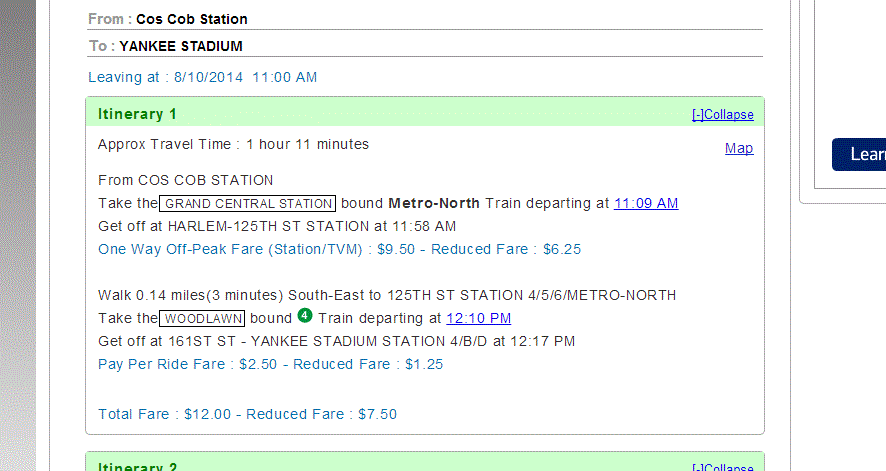Click the Leaving at date and time
Screen dimensions: 886x471
[202, 77]
